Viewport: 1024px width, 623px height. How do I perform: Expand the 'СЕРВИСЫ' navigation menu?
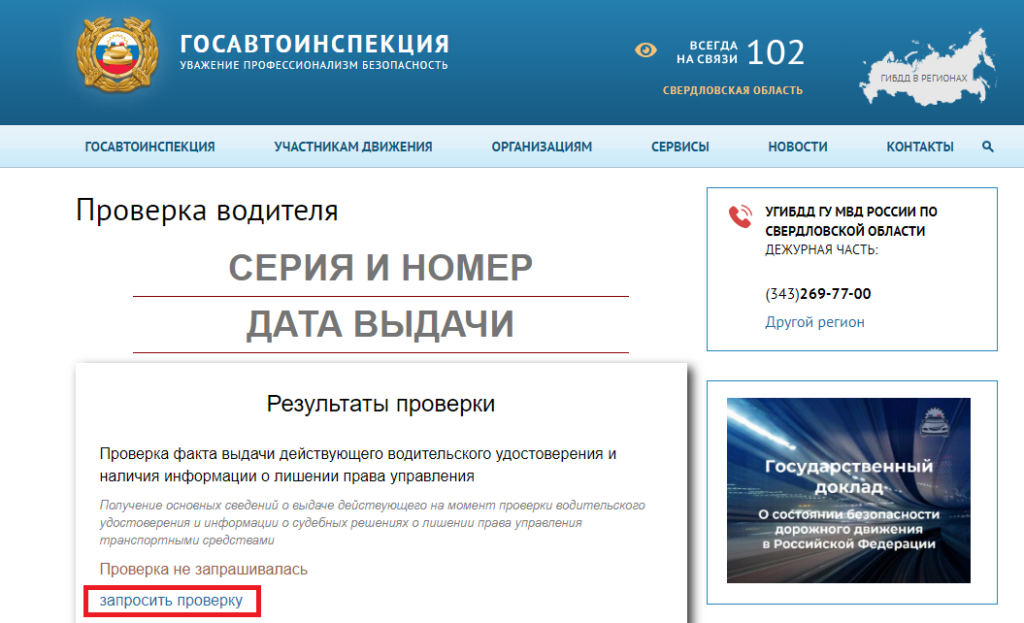[680, 147]
